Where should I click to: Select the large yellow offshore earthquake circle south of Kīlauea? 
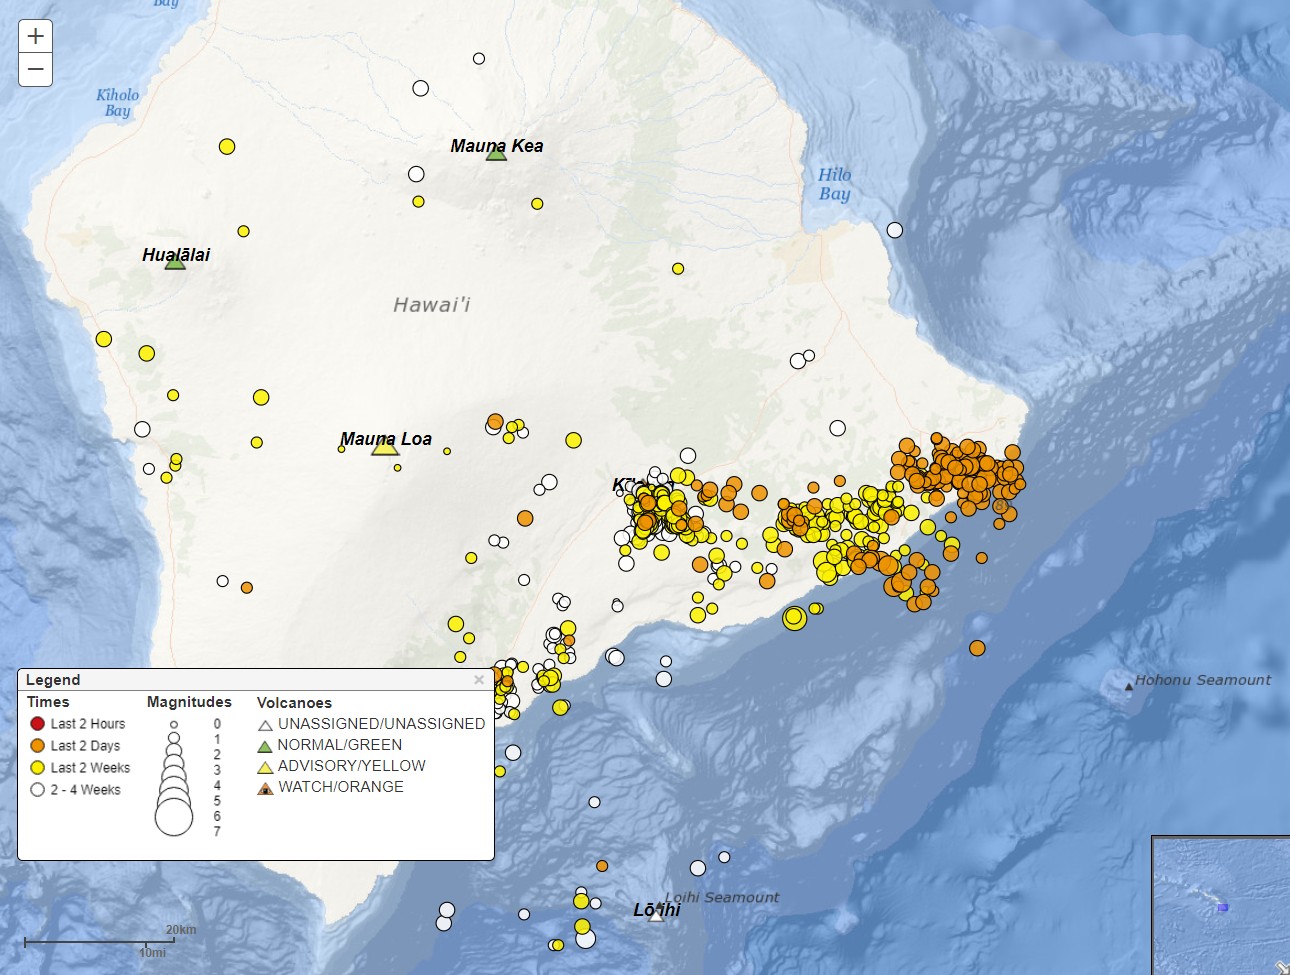tap(794, 618)
